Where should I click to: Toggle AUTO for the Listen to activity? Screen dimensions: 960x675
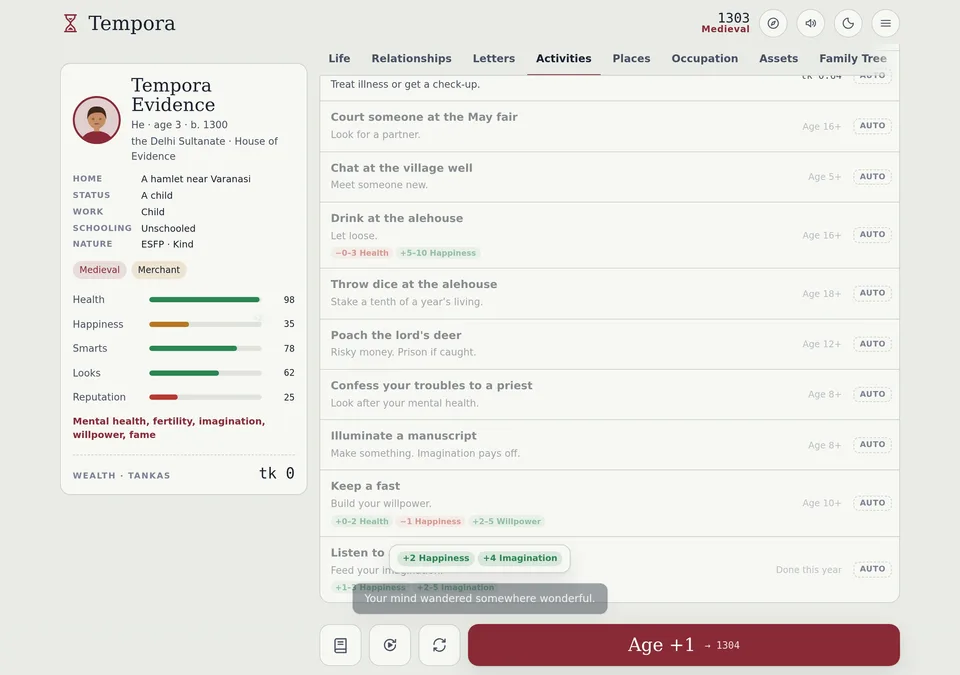872,569
